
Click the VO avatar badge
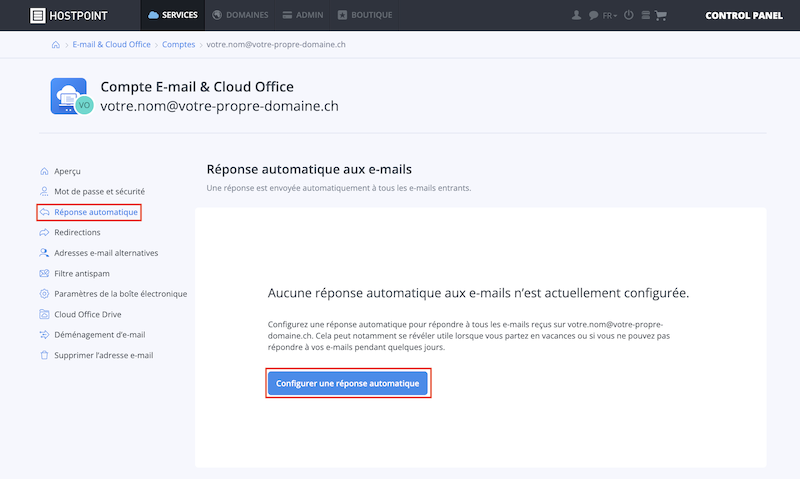(x=84, y=106)
